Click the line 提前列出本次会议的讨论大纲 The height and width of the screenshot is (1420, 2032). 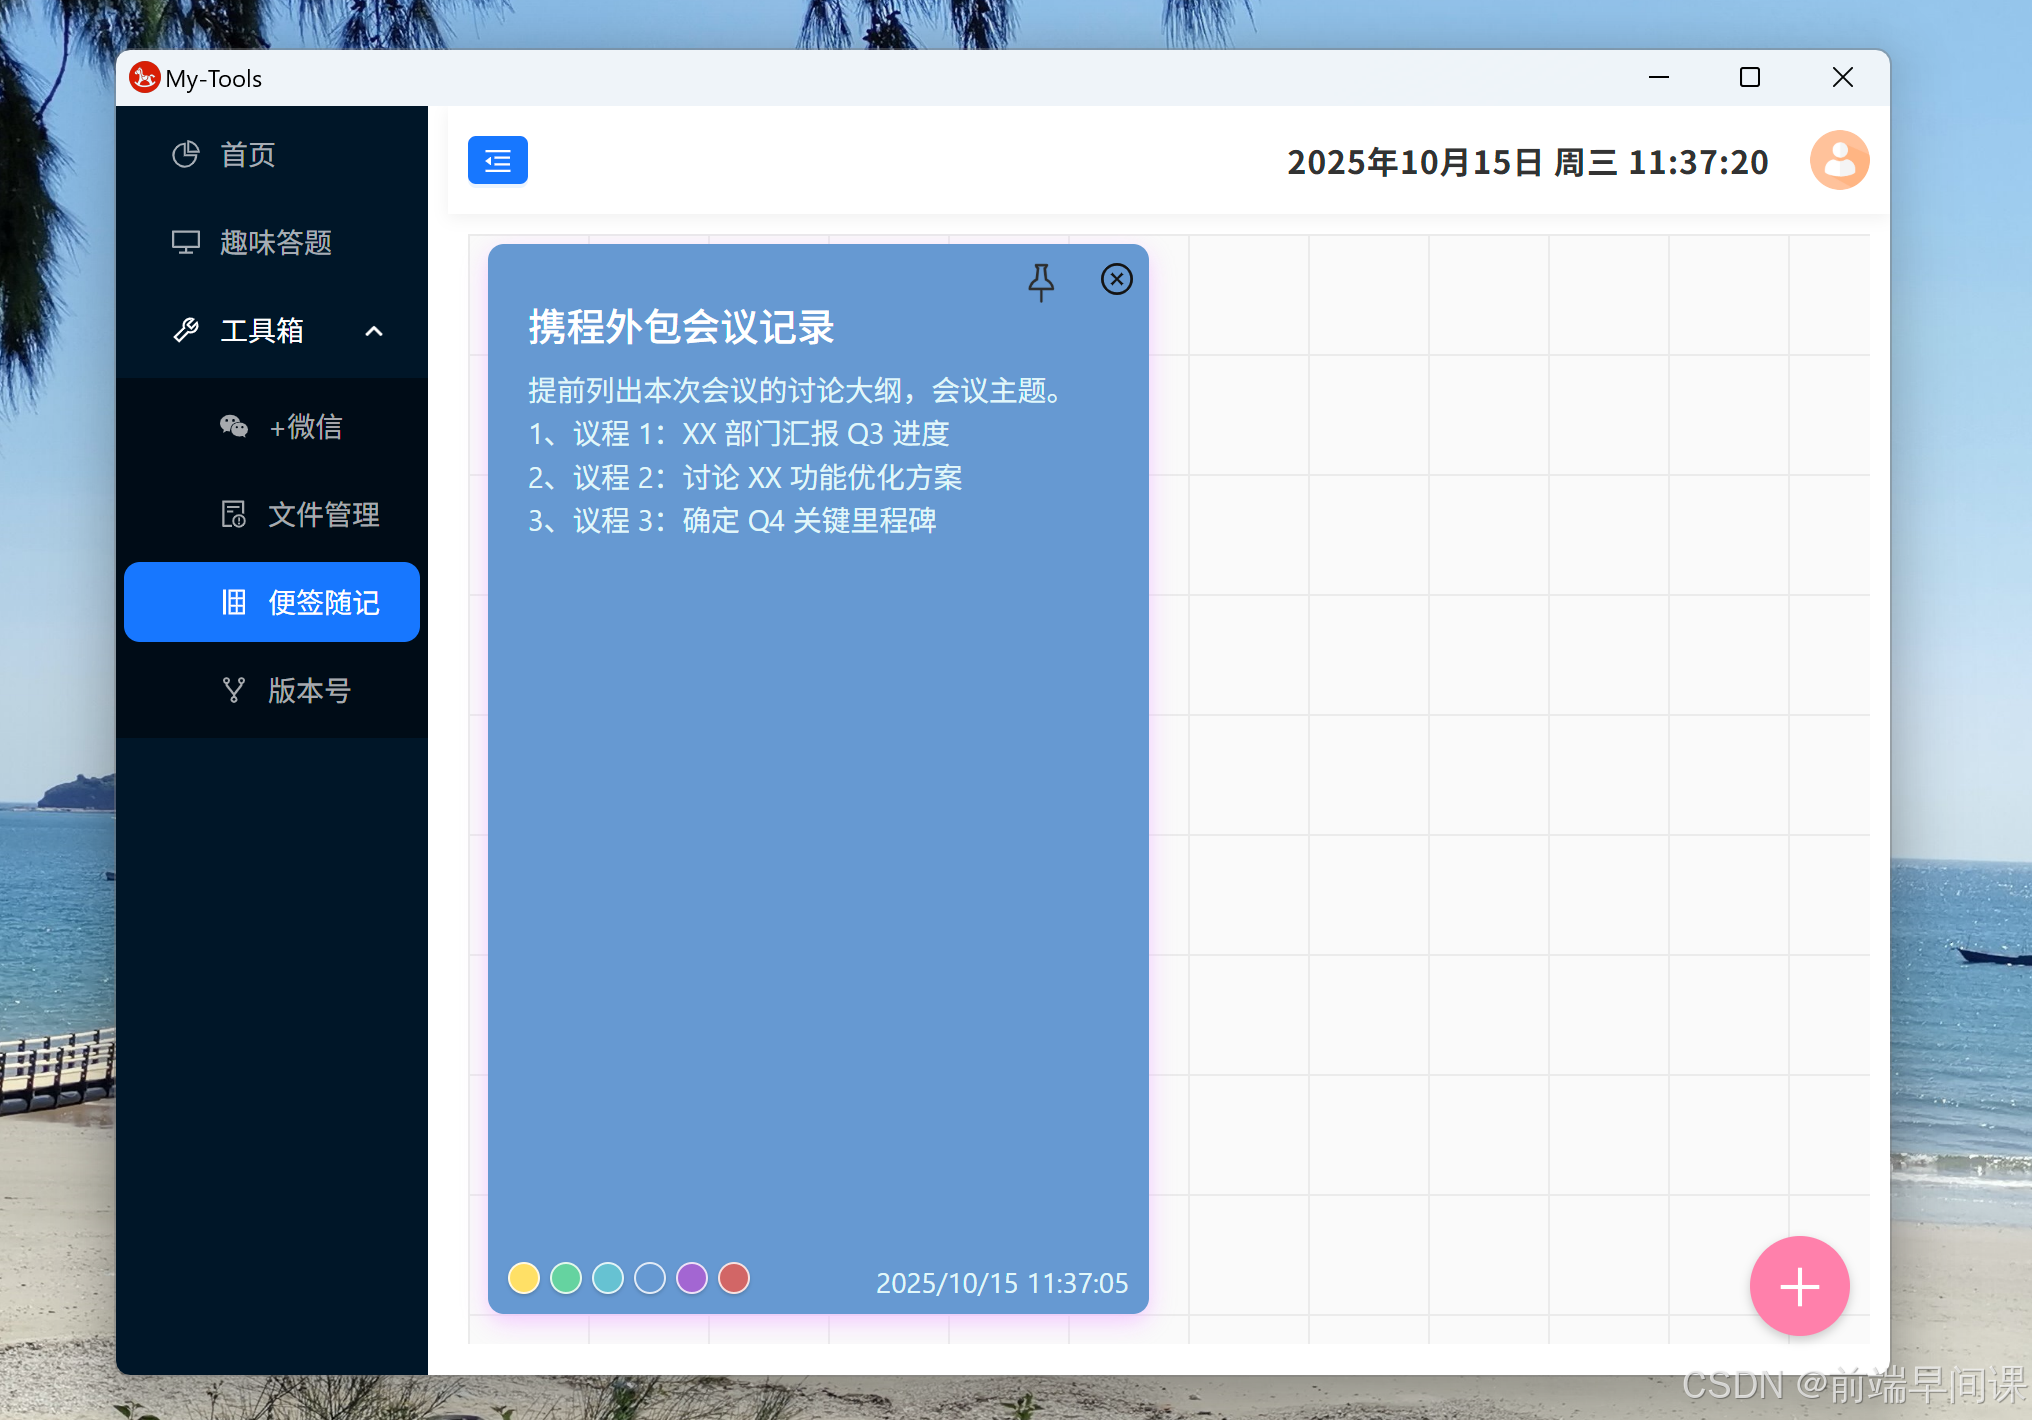click(x=795, y=390)
